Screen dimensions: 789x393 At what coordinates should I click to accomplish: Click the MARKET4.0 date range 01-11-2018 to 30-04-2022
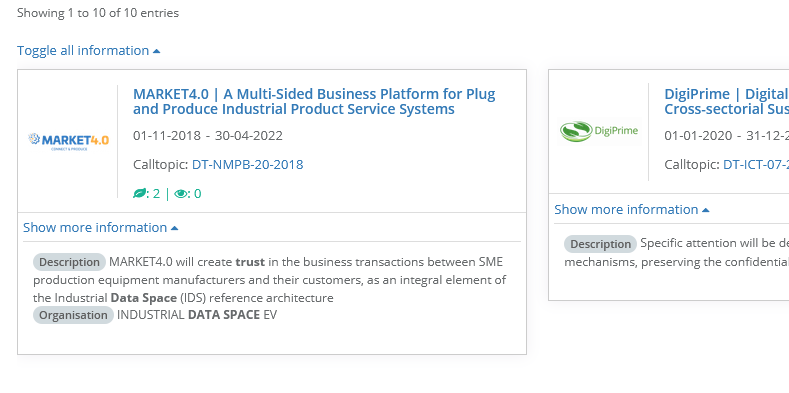(208, 136)
